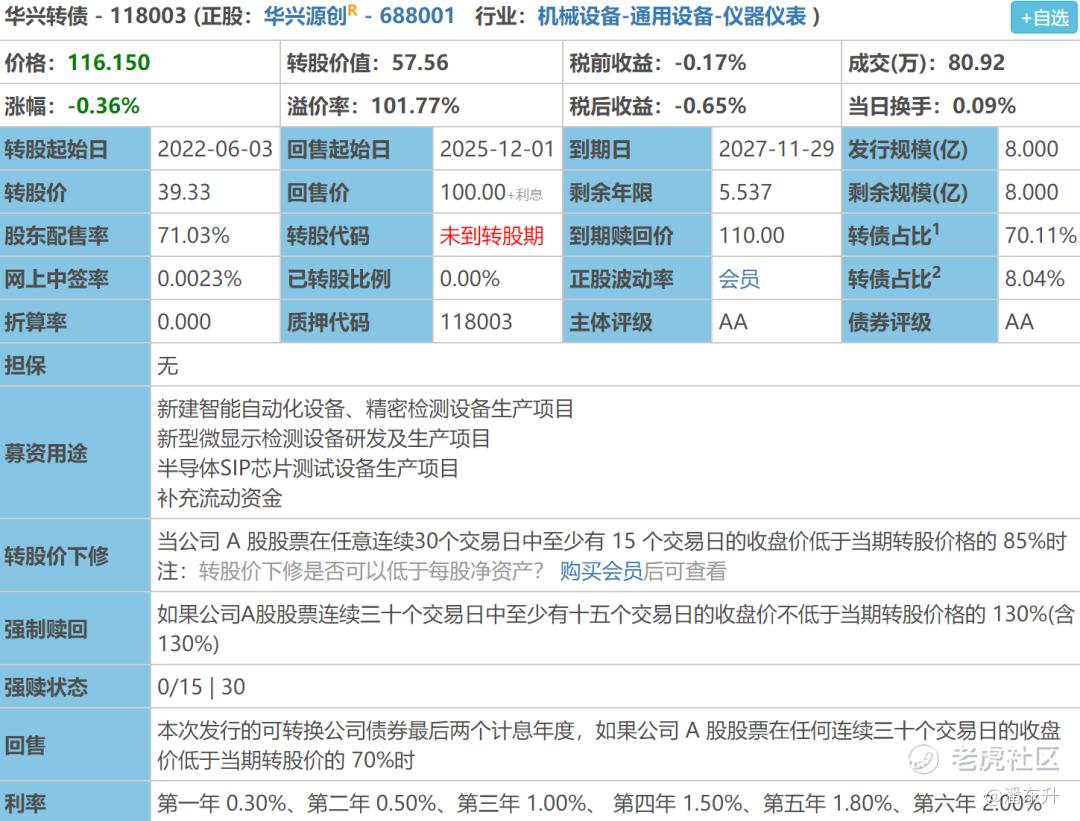Open the 华兴源创 stock link
Image resolution: width=1080 pixels, height=821 pixels.
tap(305, 16)
